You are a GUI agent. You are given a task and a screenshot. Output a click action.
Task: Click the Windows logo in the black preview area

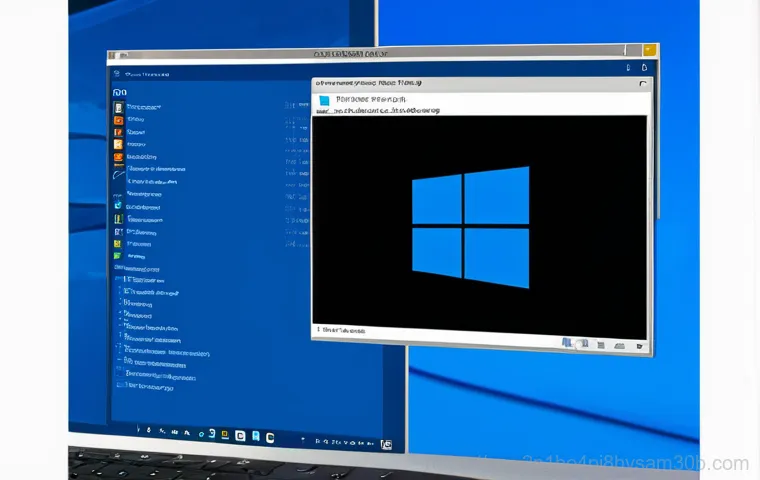coord(471,227)
